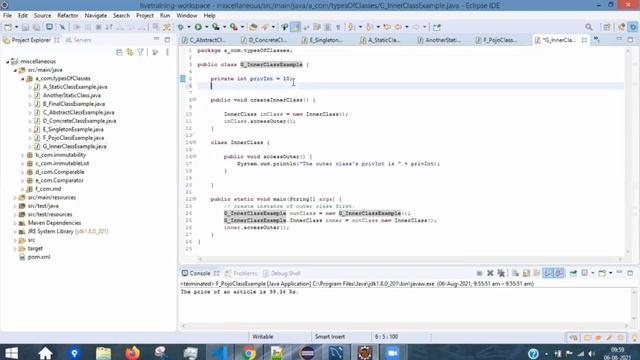Toggle Mark Occurrences highlighted toolbar button
The image size is (640, 360).
tap(296, 27)
